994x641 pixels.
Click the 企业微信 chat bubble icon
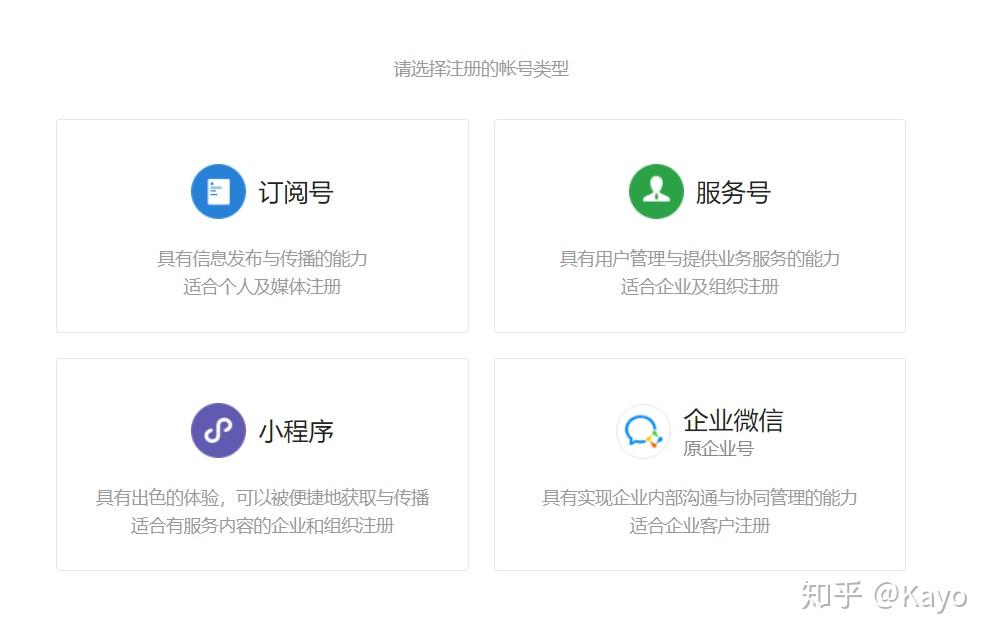pos(643,432)
